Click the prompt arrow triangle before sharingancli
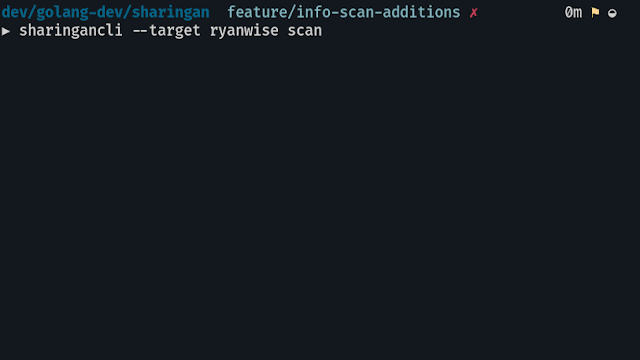 point(6,31)
